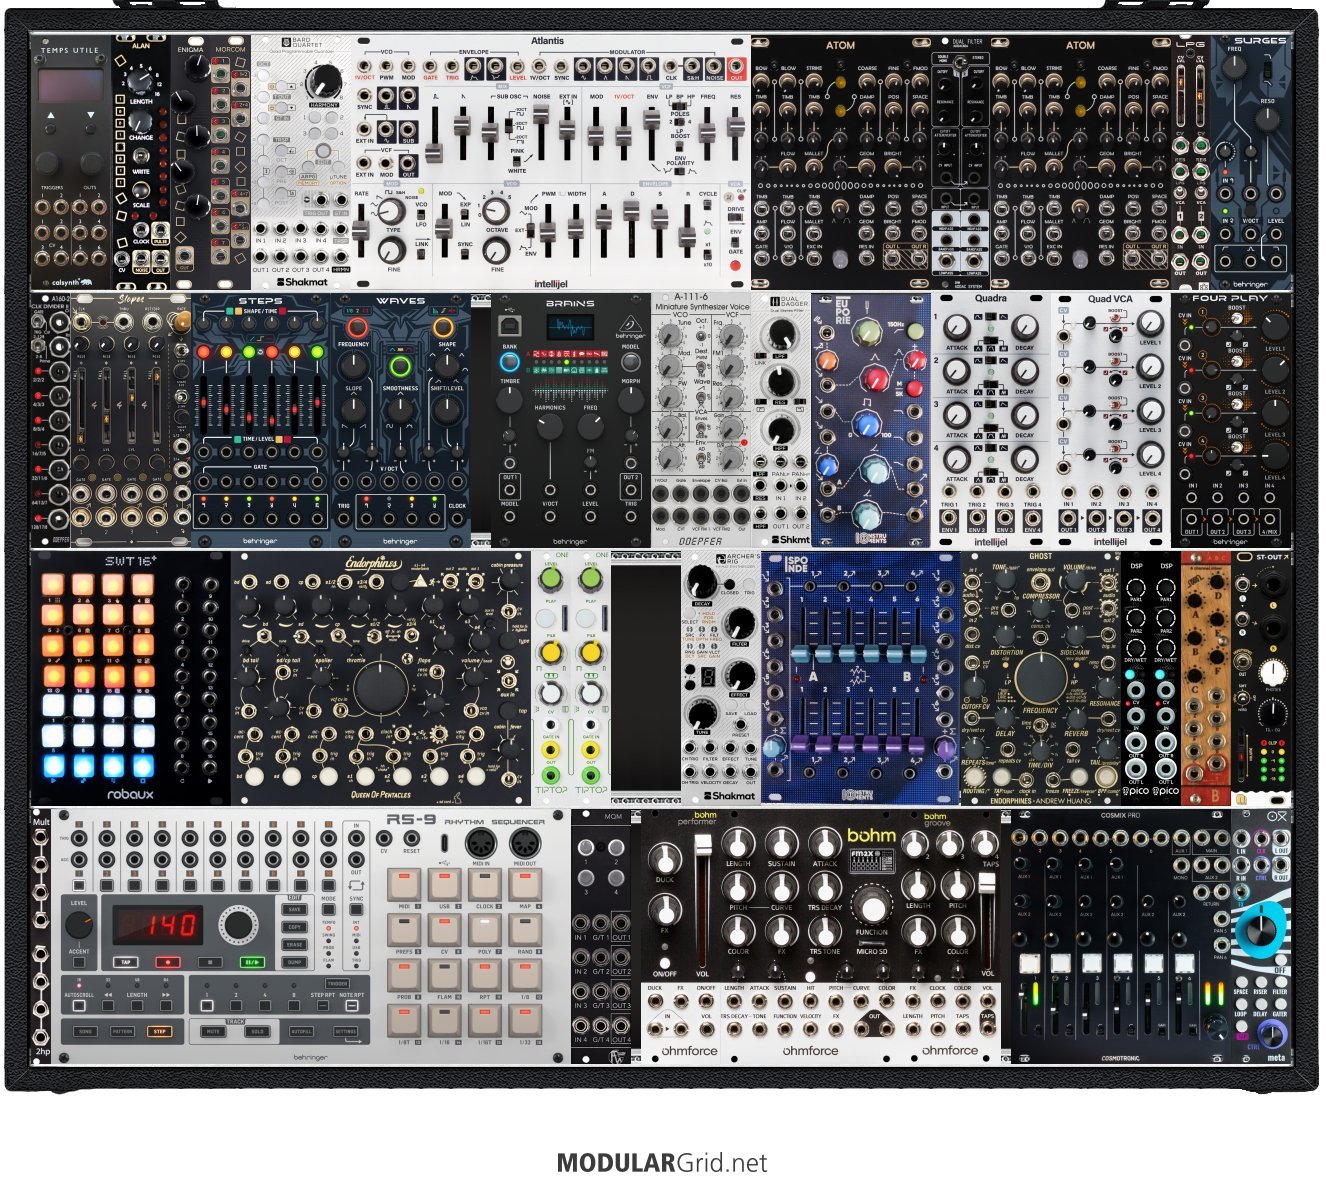1326x1184 pixels.
Task: Tap the POLY pad on RS-9
Action: tap(485, 930)
